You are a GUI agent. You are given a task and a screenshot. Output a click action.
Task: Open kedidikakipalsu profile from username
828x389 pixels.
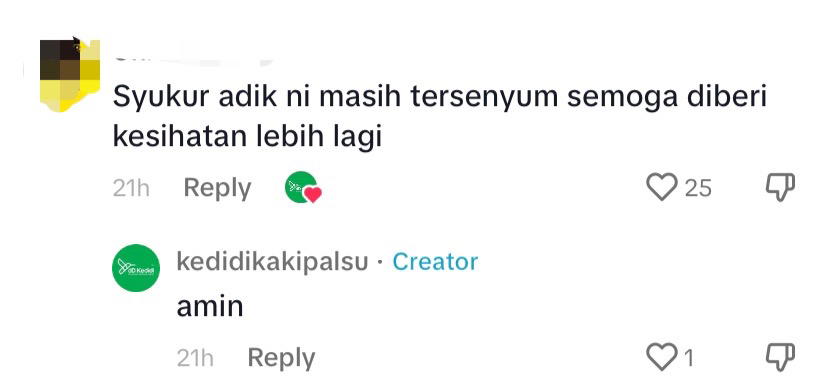coord(272,262)
